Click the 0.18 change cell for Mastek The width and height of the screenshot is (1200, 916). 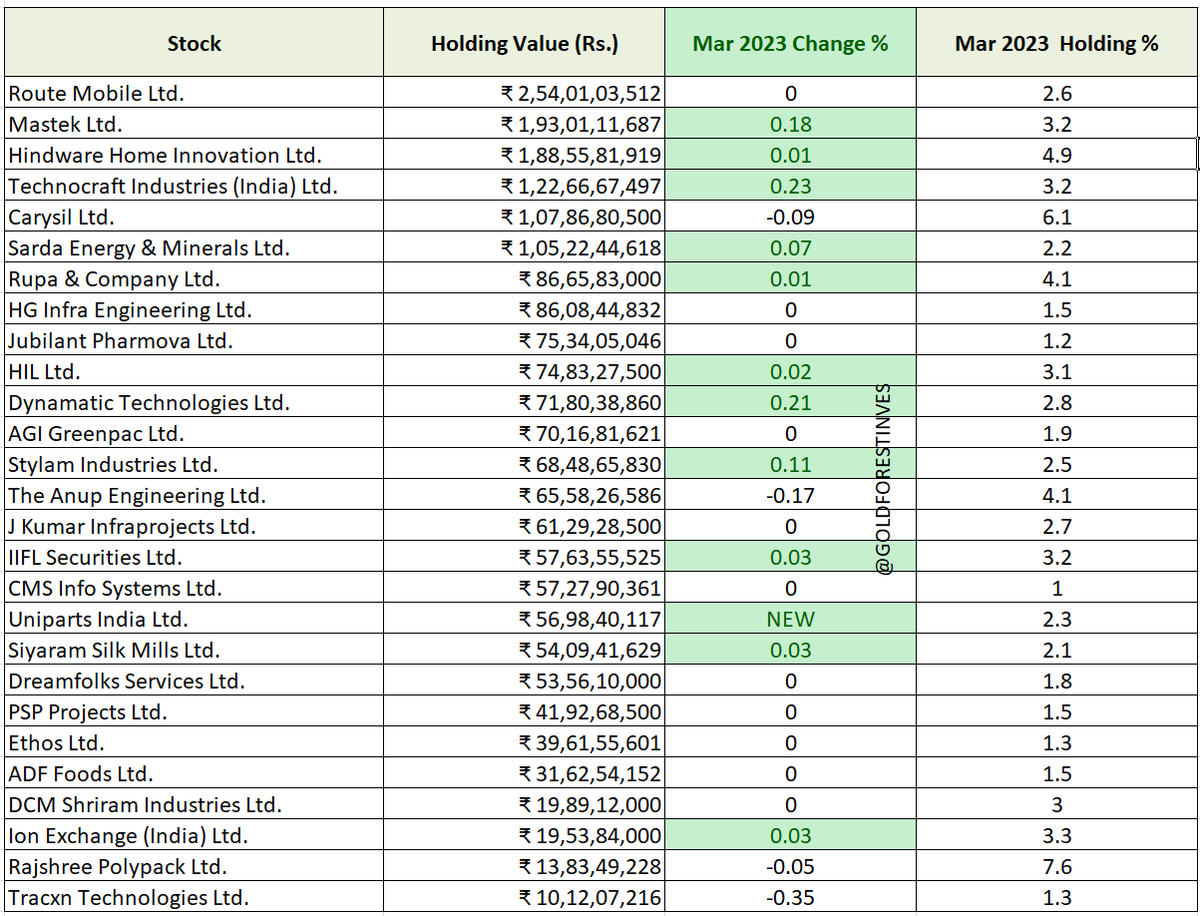pyautogui.click(x=790, y=125)
